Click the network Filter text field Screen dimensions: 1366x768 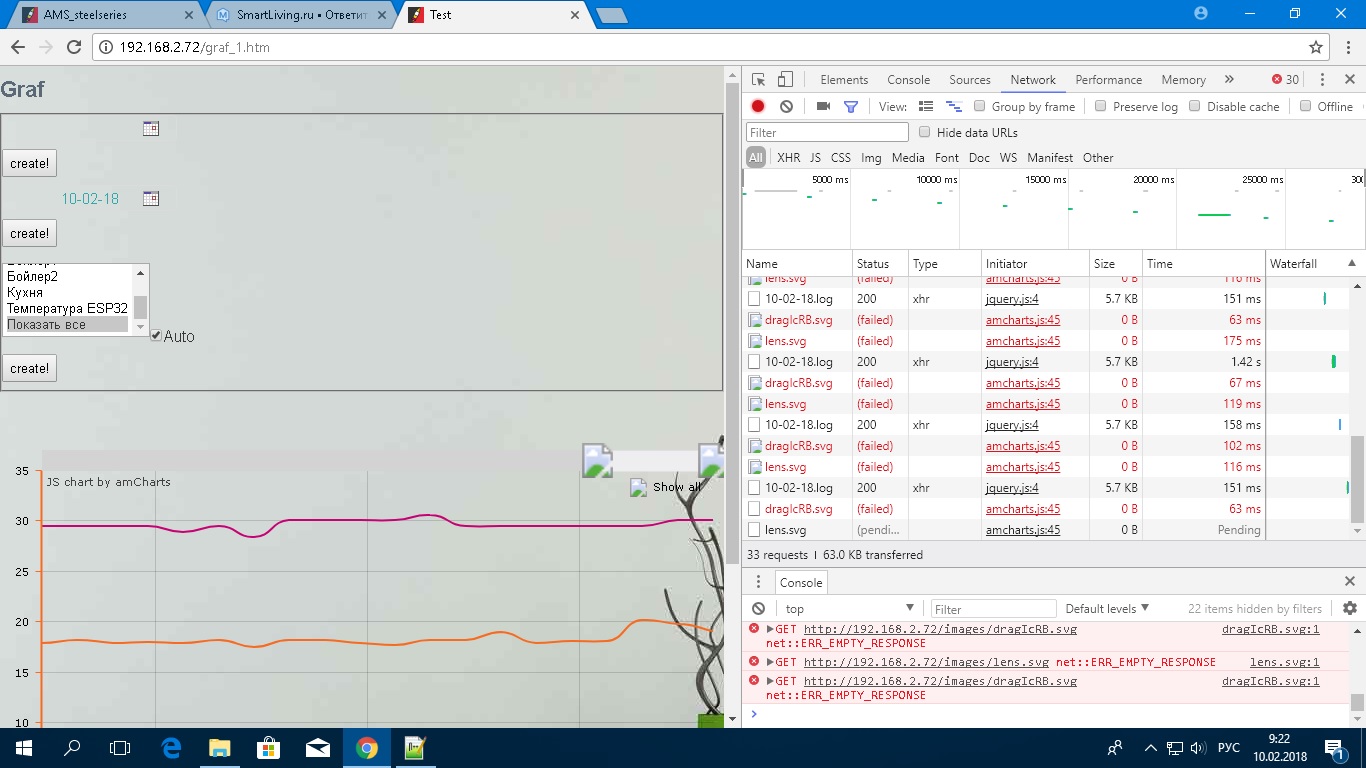(x=827, y=133)
